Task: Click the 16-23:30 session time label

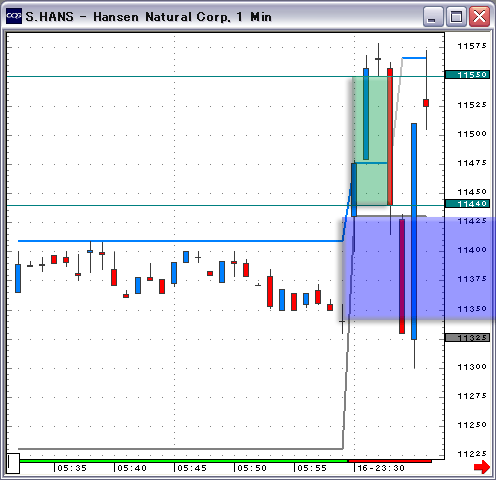Action: [380, 468]
